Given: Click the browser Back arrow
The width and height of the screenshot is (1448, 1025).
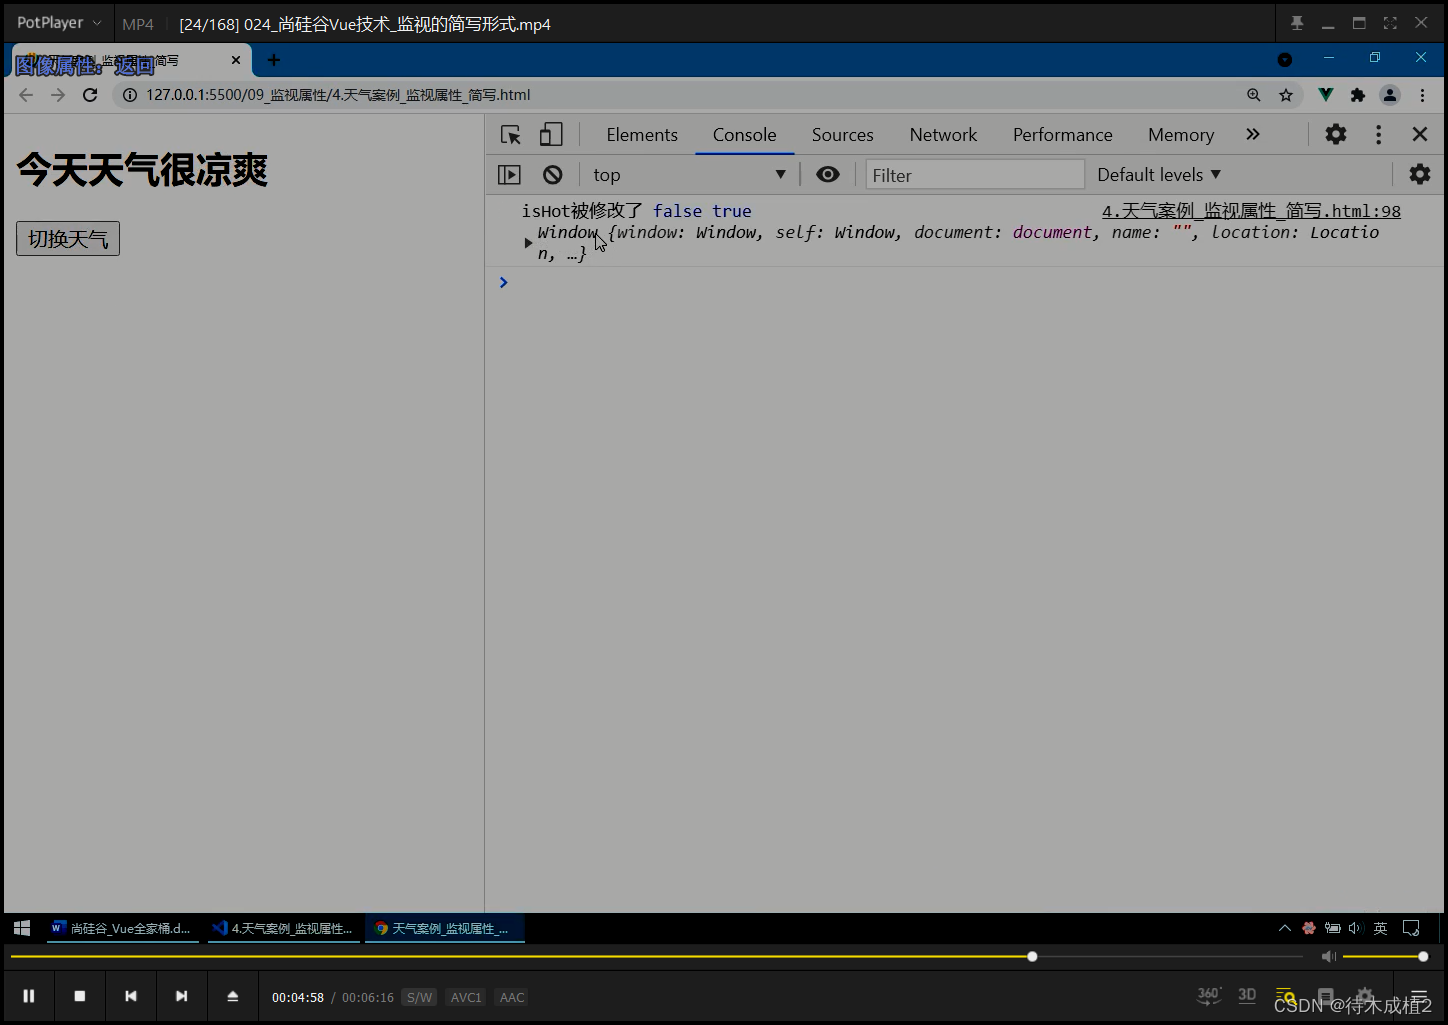Looking at the screenshot, I should (26, 95).
